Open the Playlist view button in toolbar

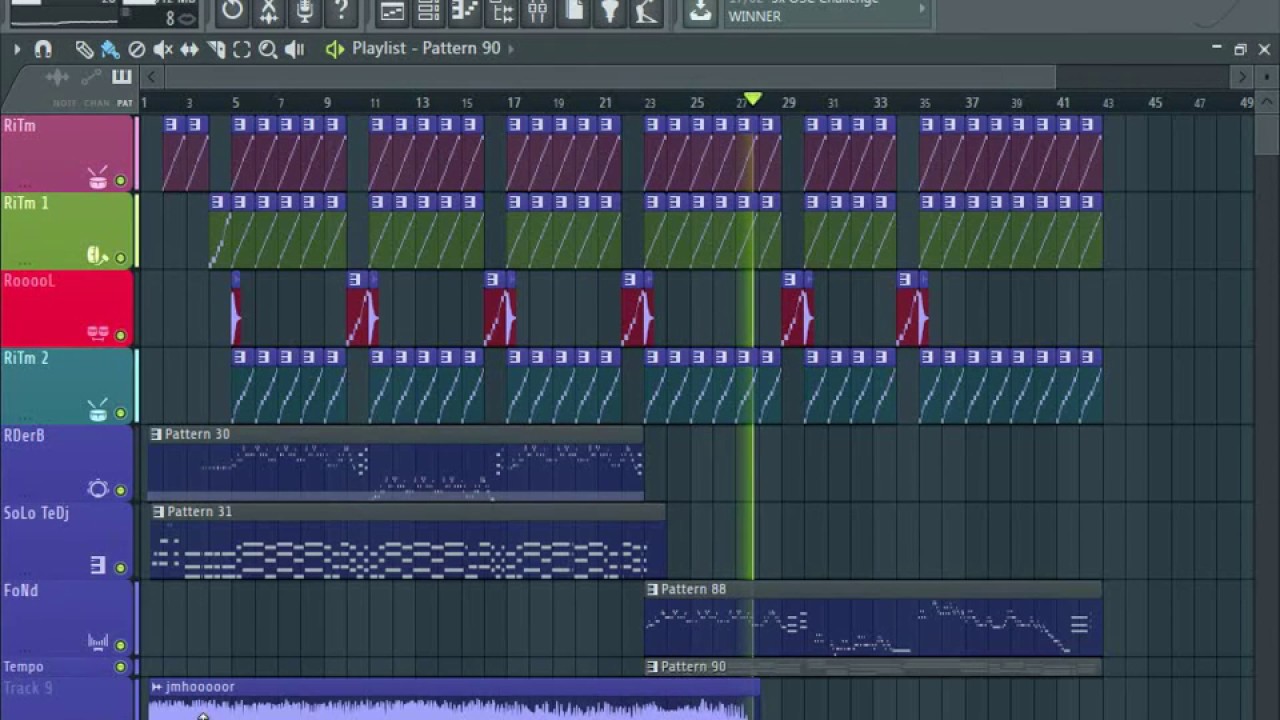click(x=393, y=12)
